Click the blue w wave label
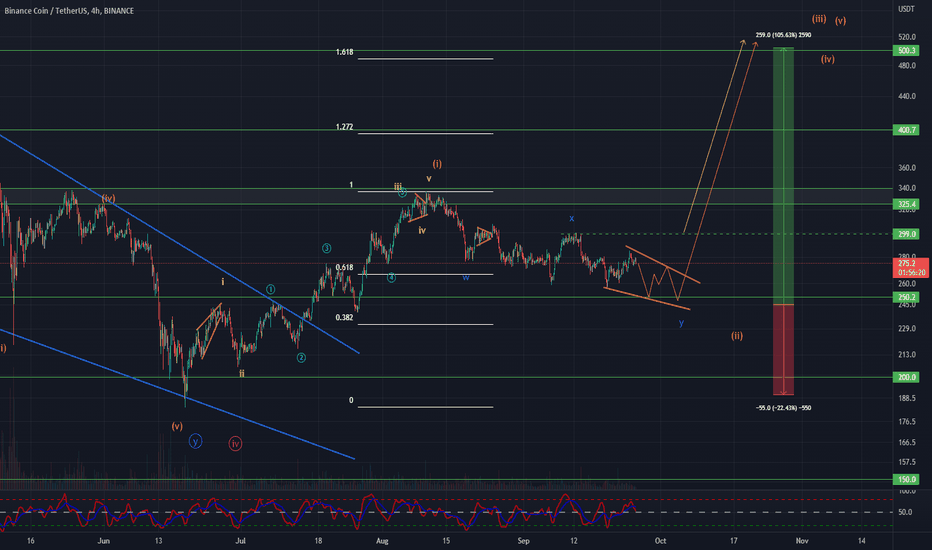The width and height of the screenshot is (932, 550). [x=466, y=278]
